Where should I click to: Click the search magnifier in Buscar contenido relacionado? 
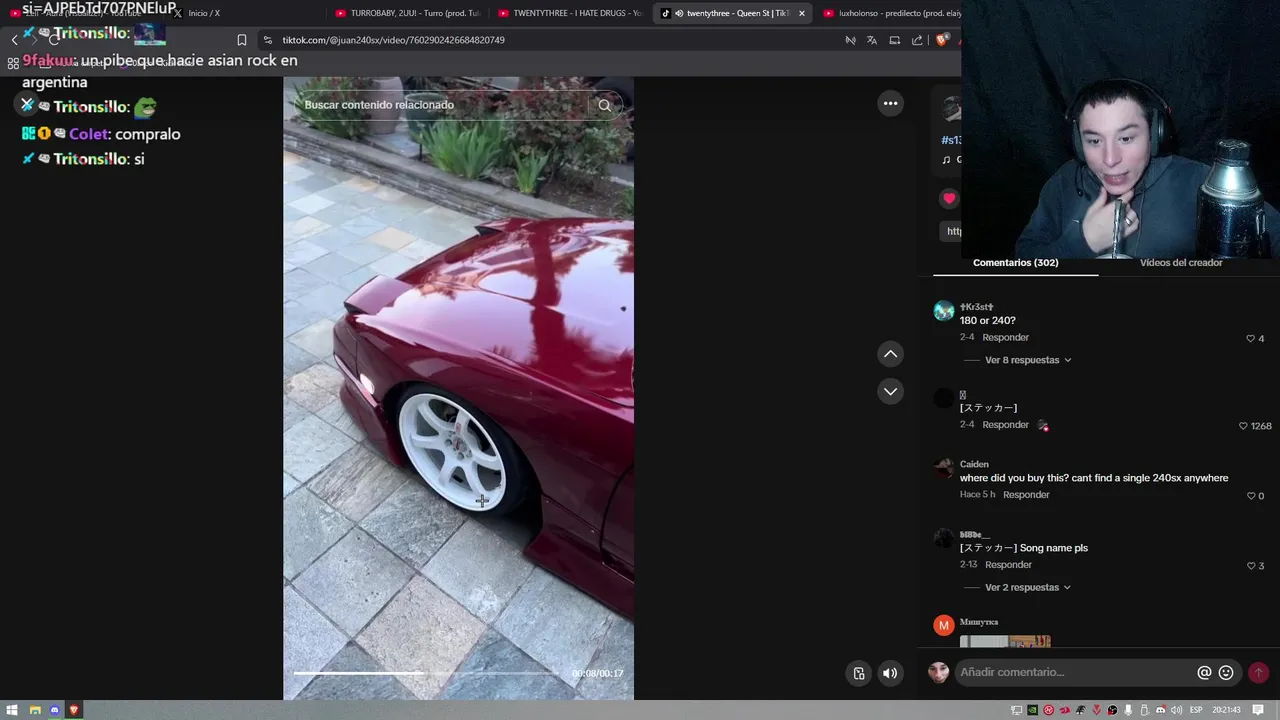[x=604, y=105]
